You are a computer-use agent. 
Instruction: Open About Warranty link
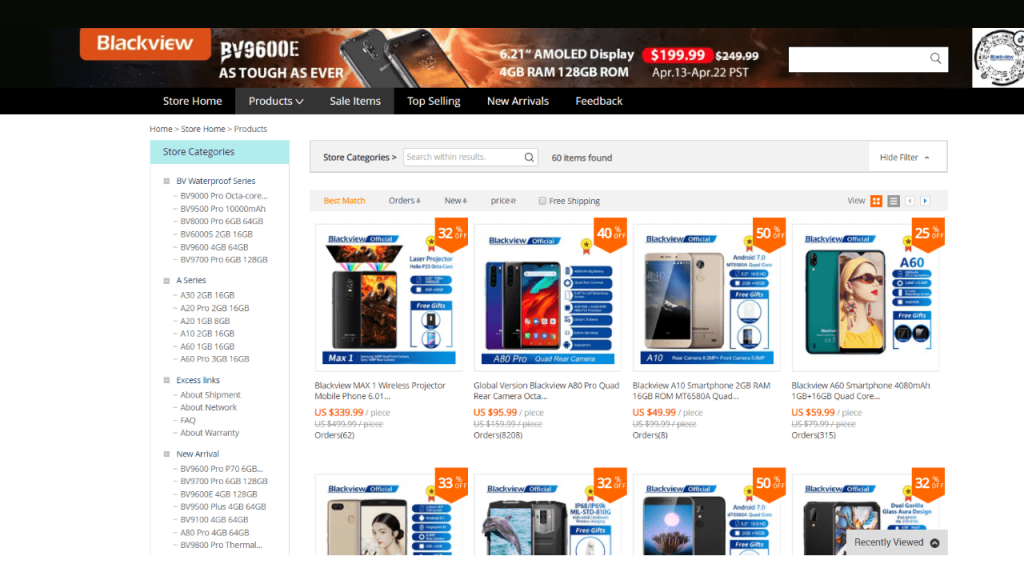210,433
